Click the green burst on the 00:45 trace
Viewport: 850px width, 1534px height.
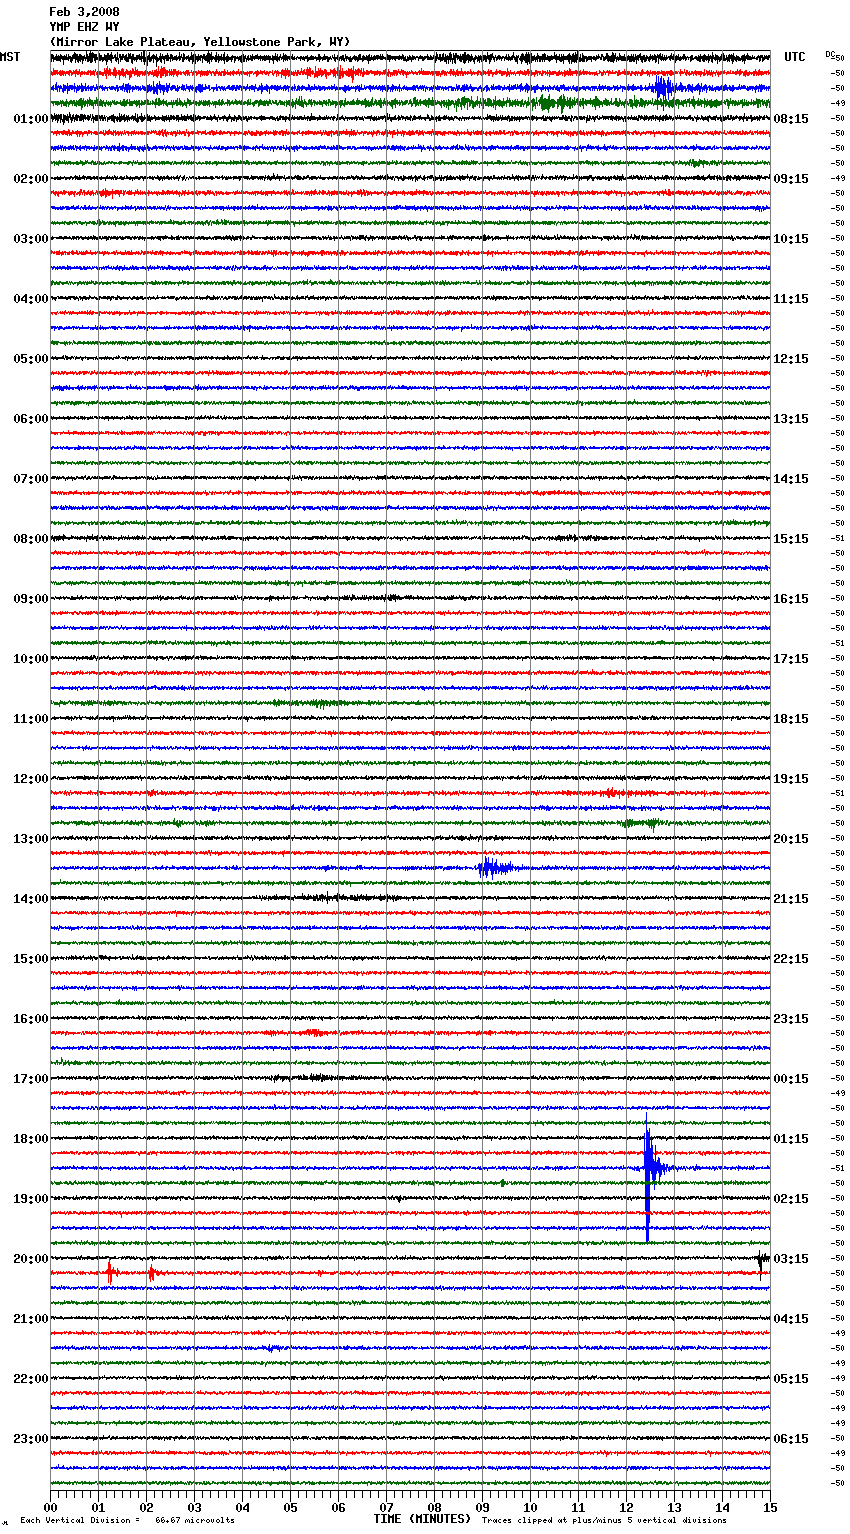553,103
